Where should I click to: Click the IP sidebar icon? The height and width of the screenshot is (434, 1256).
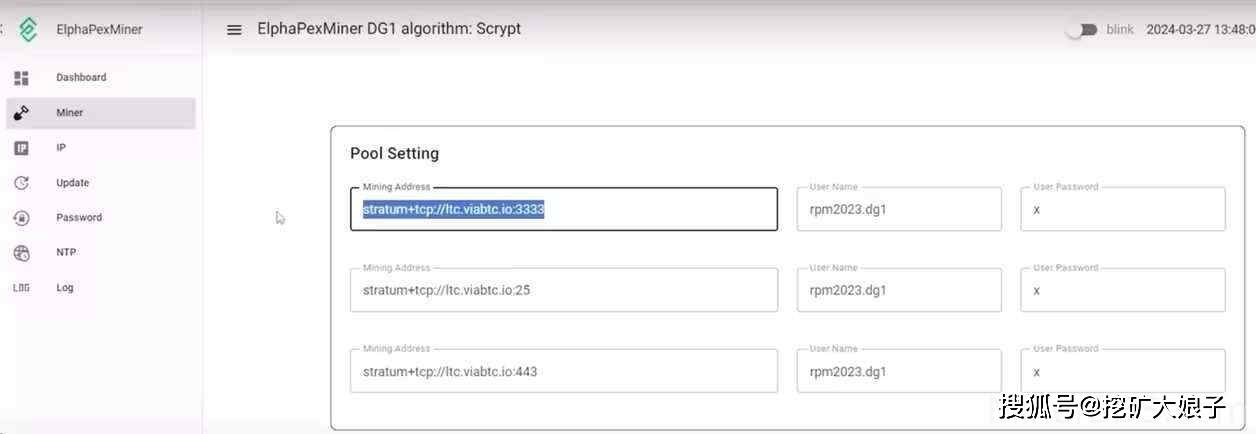pos(21,148)
